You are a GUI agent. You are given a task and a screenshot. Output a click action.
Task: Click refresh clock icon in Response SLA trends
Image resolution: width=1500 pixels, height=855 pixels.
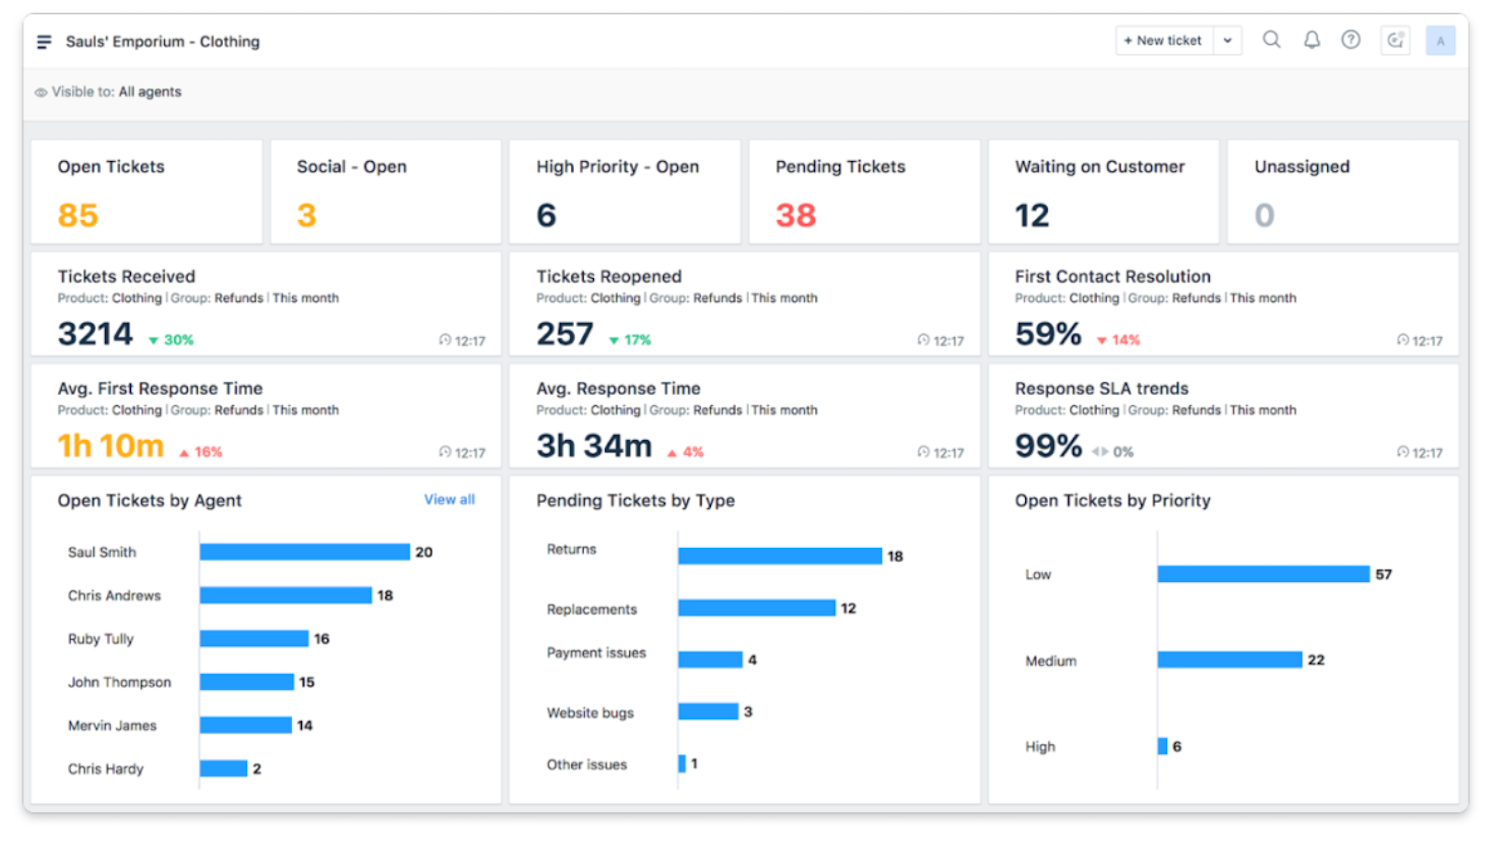tap(1403, 453)
